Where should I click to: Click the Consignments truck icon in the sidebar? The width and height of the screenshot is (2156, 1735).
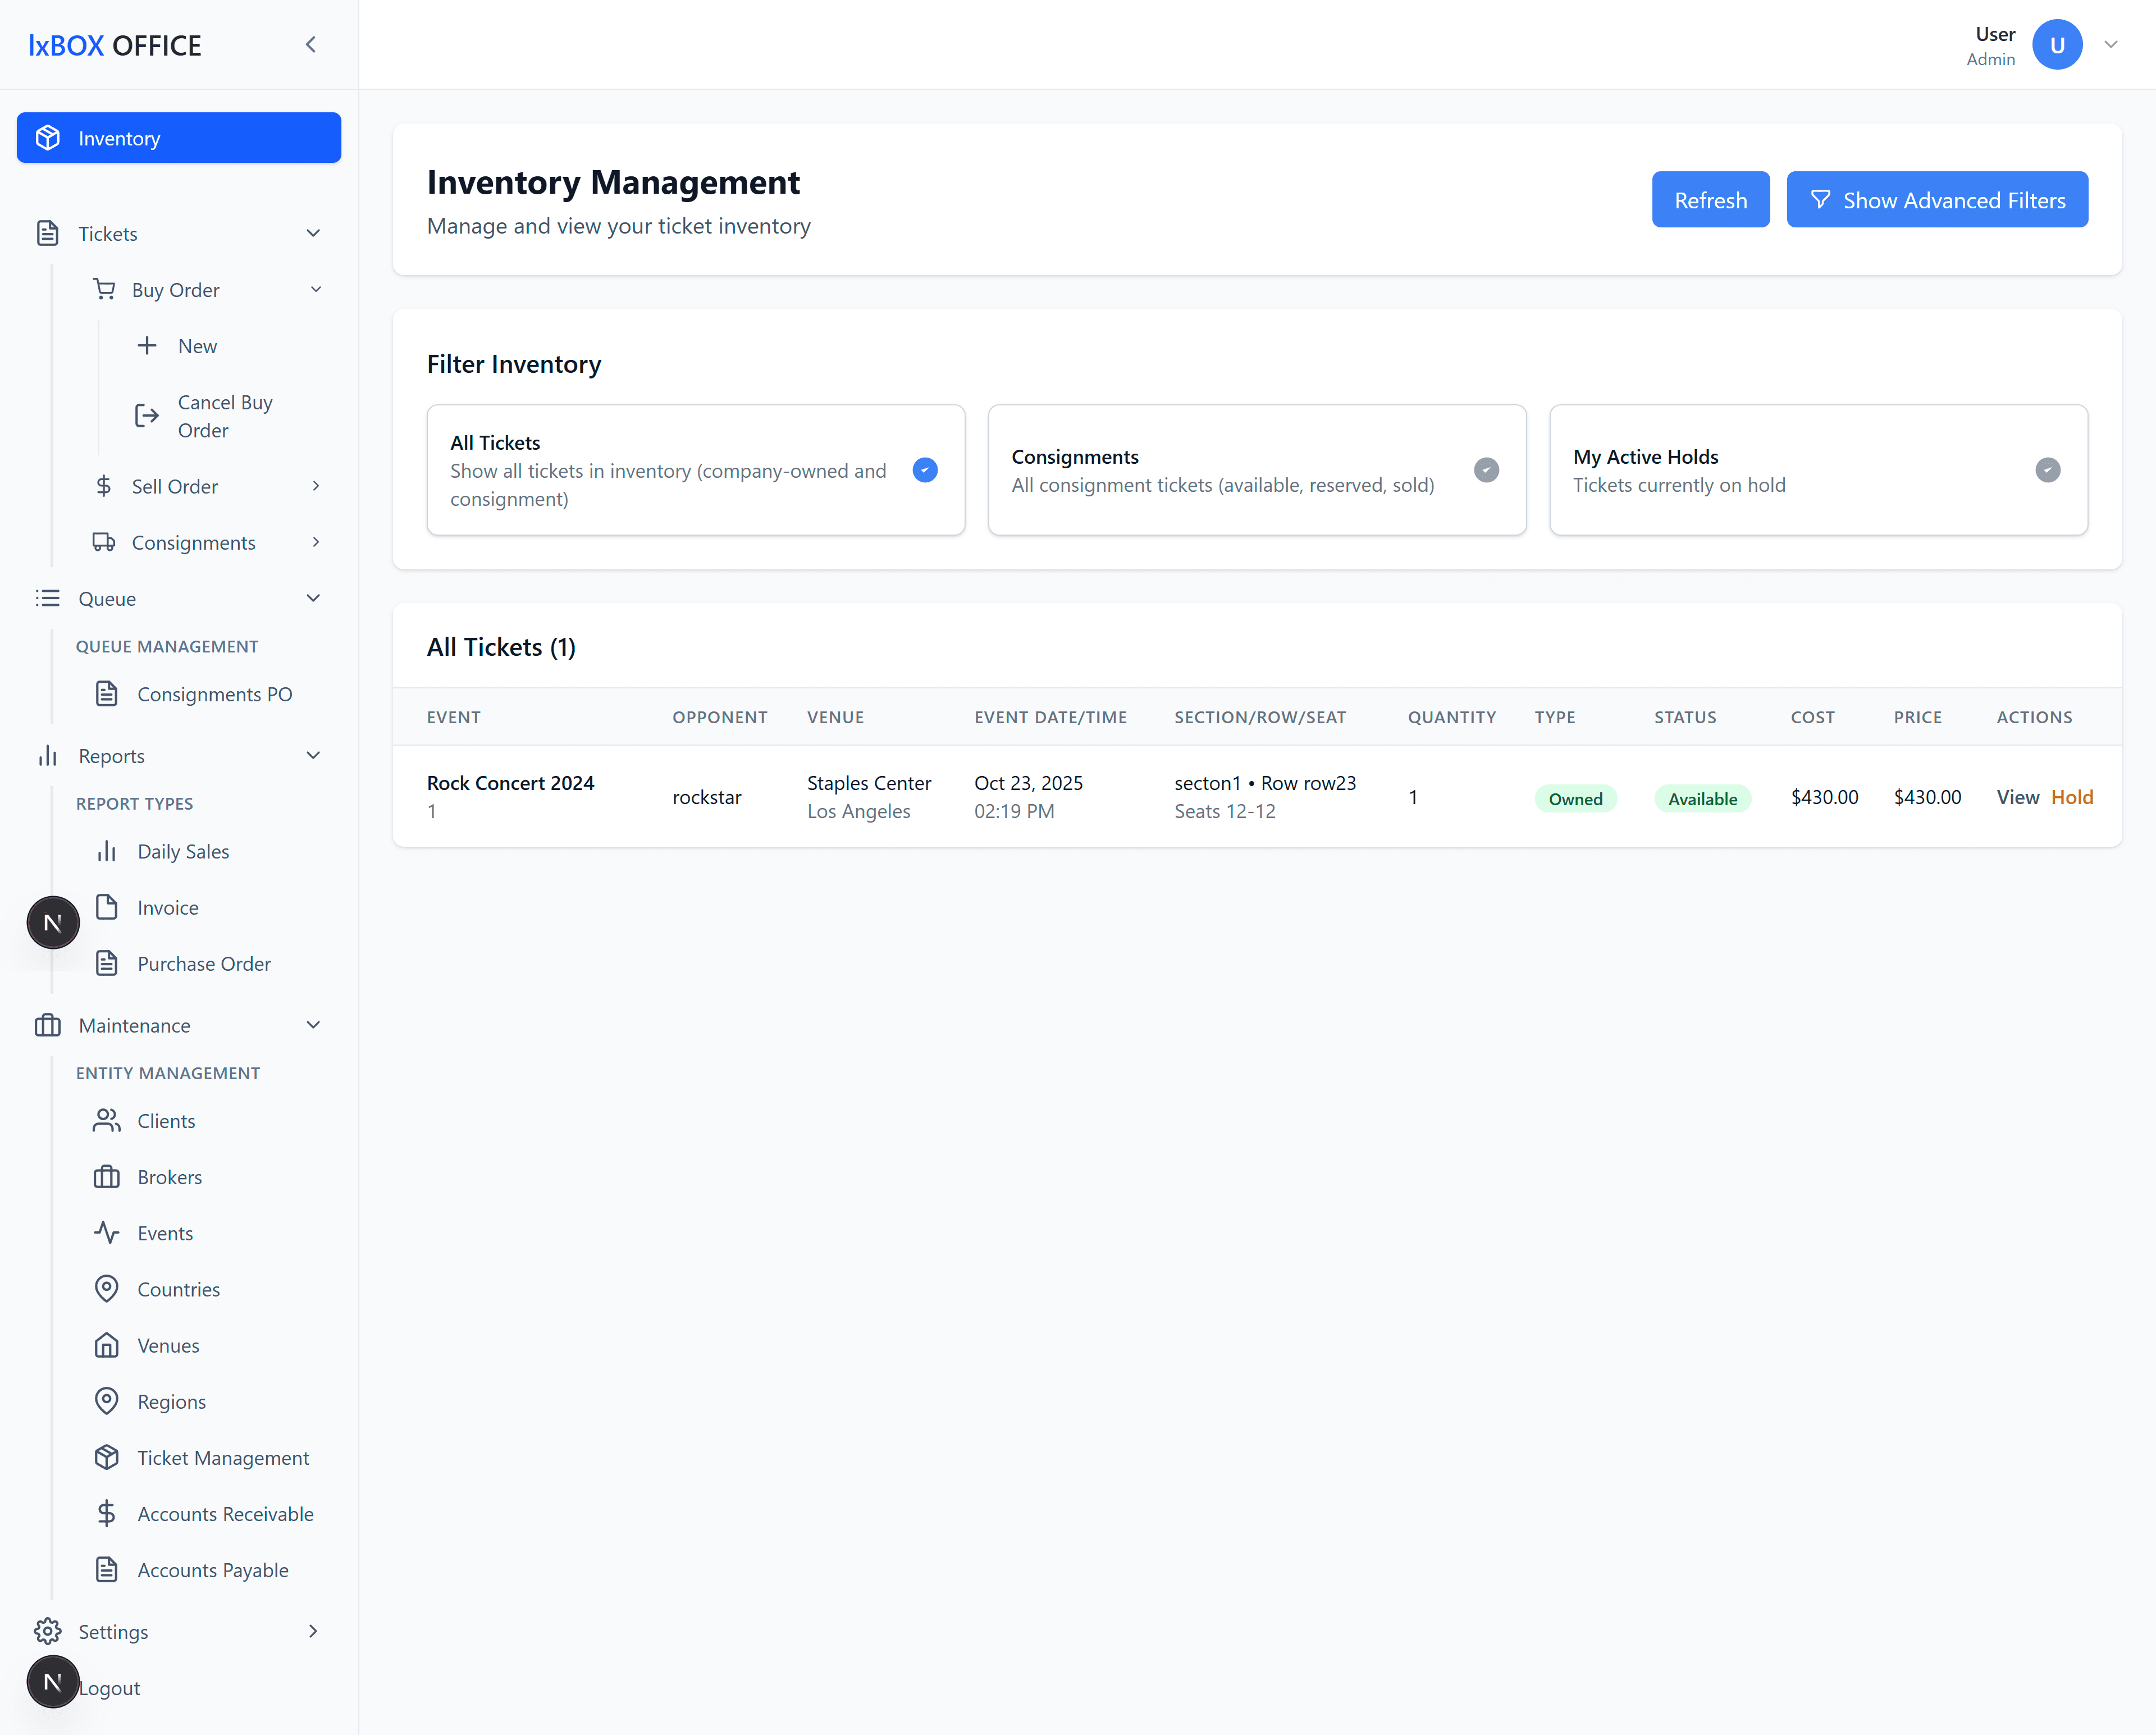point(104,542)
